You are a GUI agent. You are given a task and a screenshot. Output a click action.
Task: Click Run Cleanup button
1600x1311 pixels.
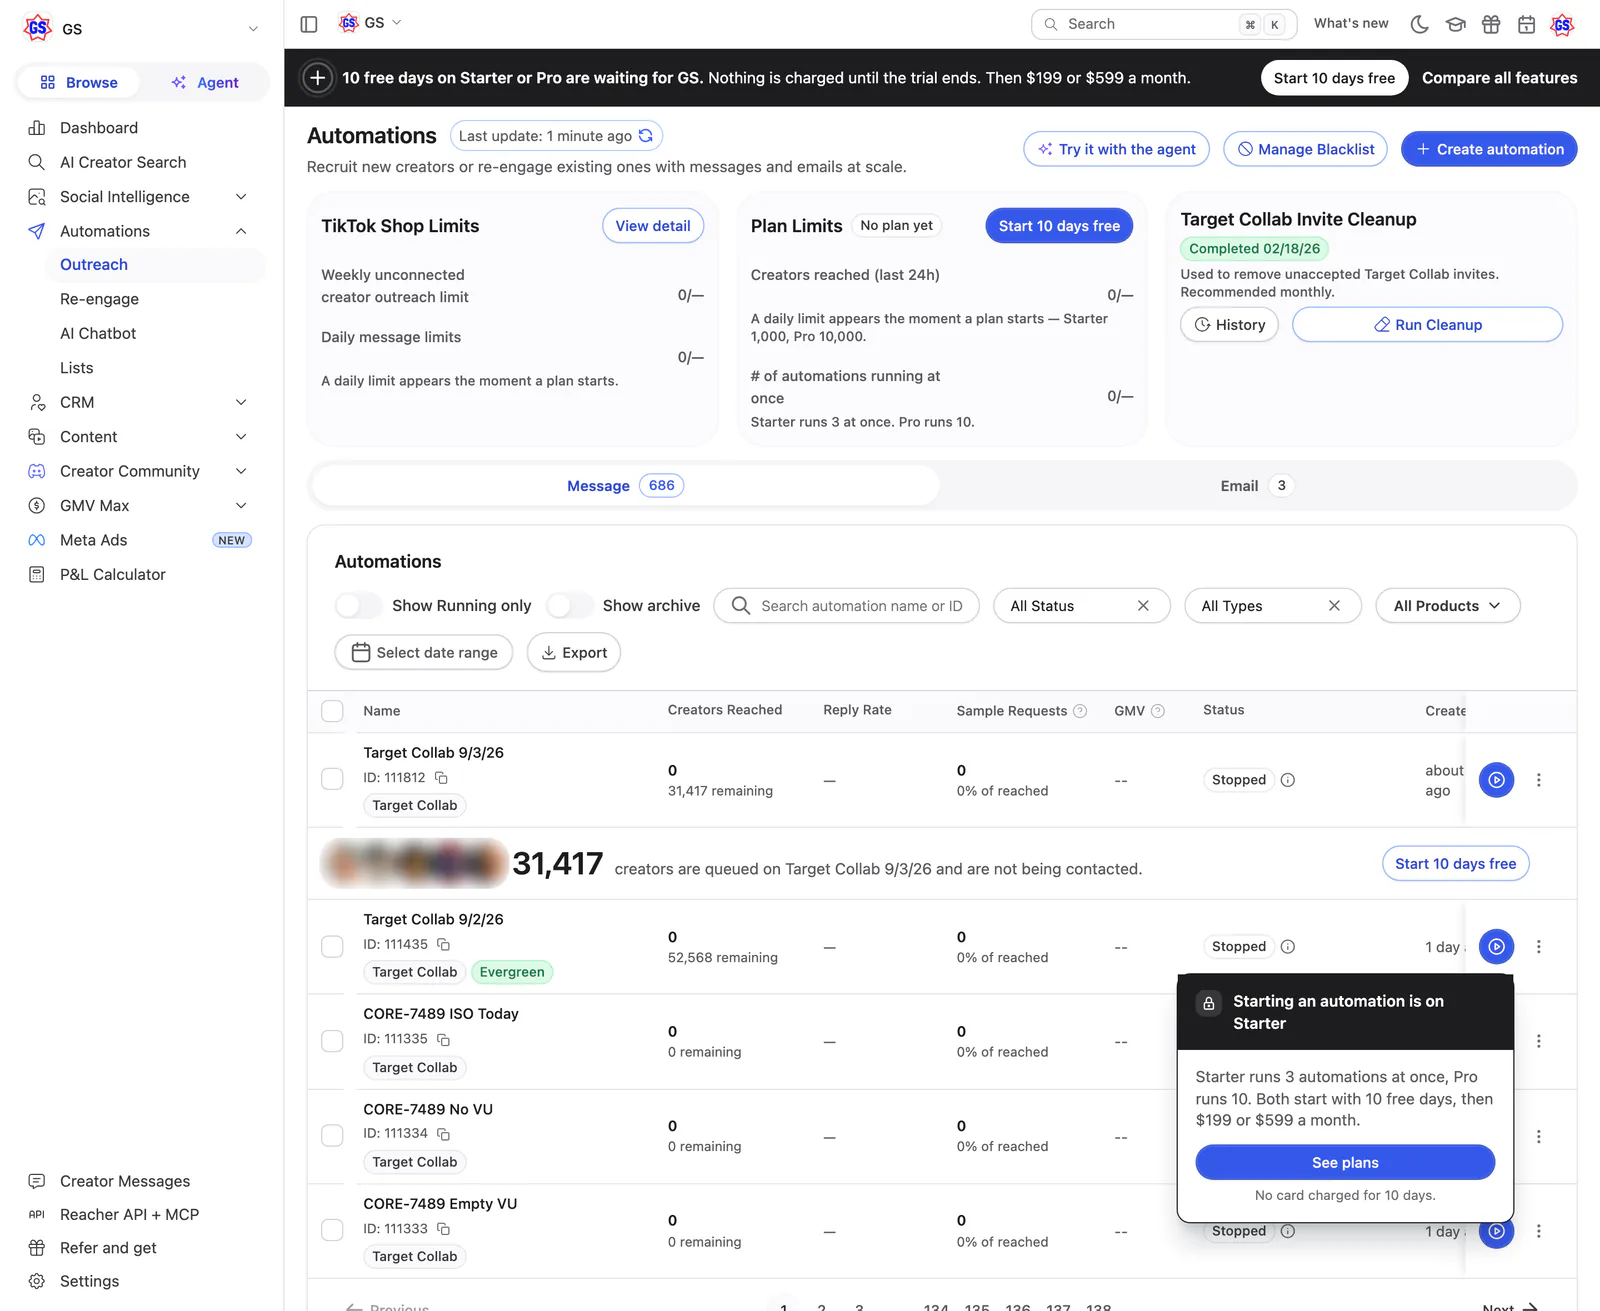pos(1427,325)
